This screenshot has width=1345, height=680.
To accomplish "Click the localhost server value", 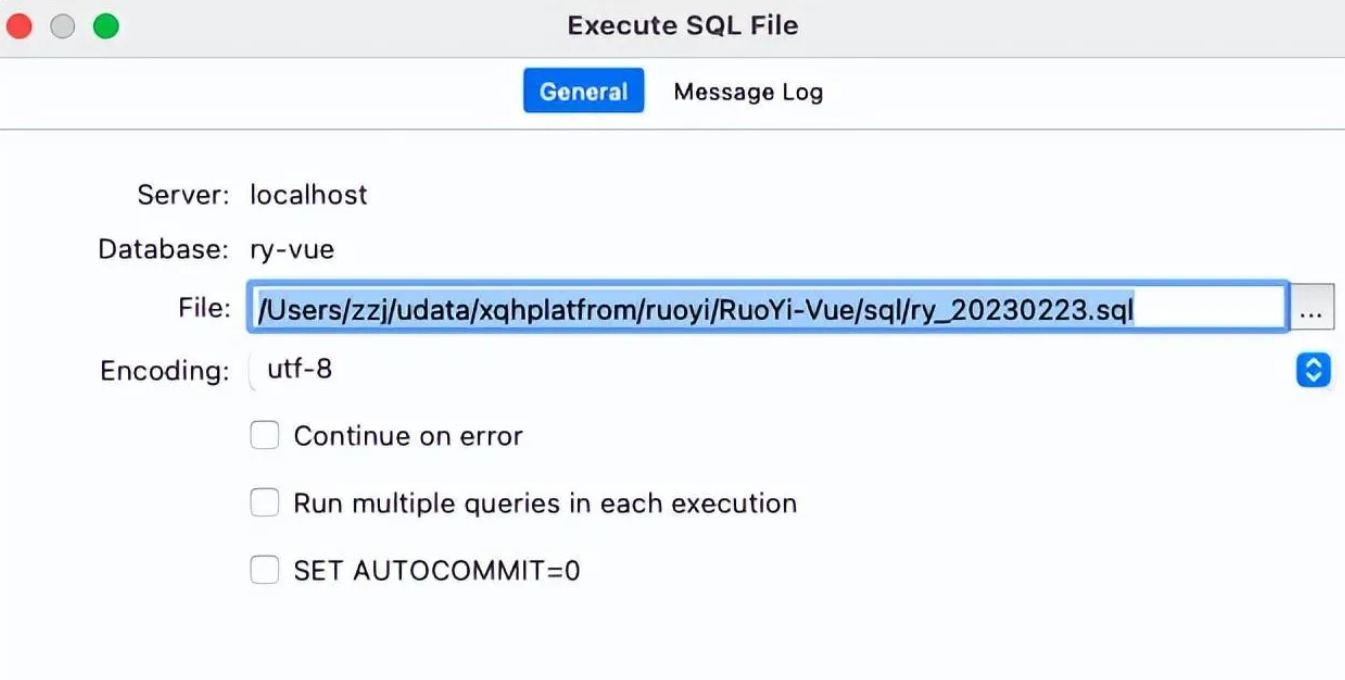I will (x=308, y=194).
